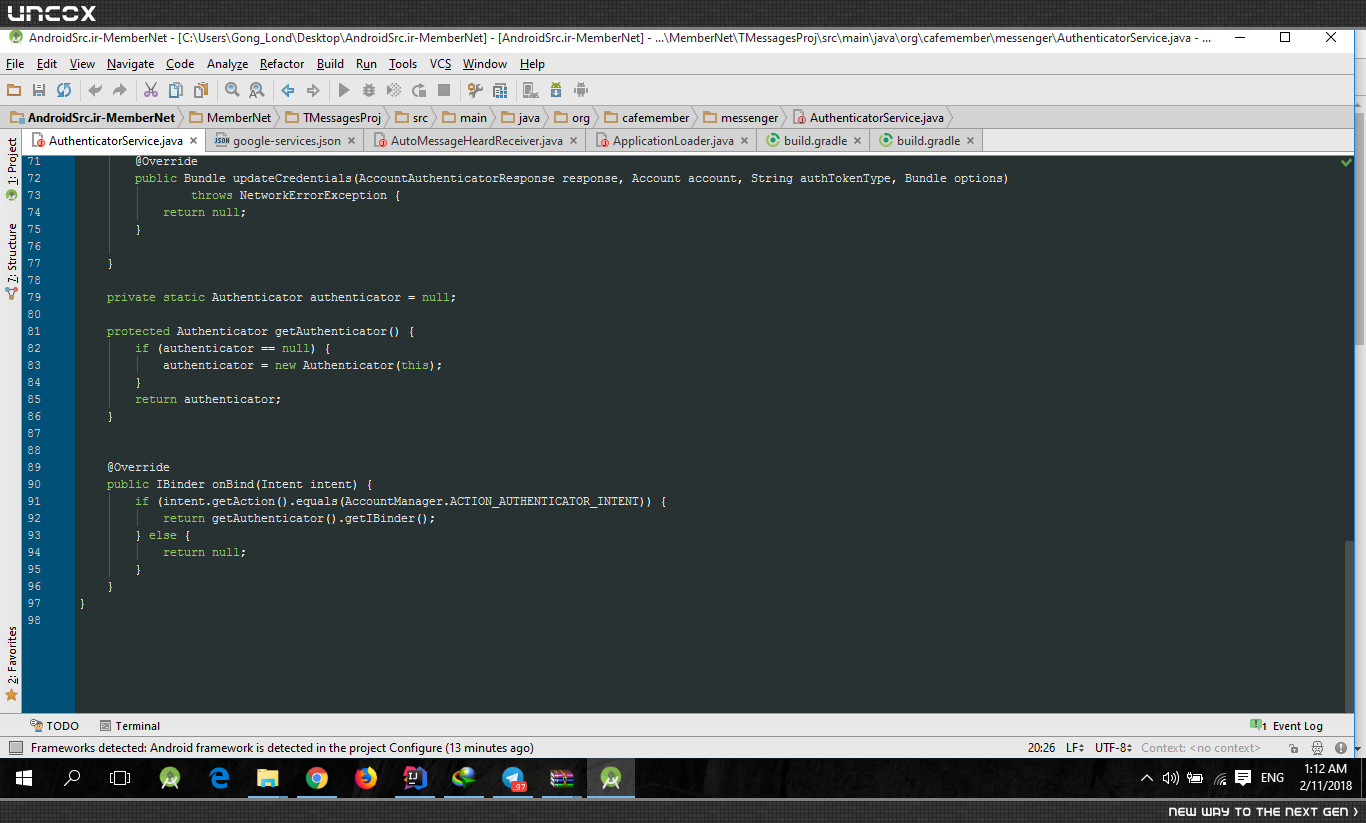Click the editor vertical scrollbar thumb
The width and height of the screenshot is (1366, 823).
click(x=1351, y=625)
